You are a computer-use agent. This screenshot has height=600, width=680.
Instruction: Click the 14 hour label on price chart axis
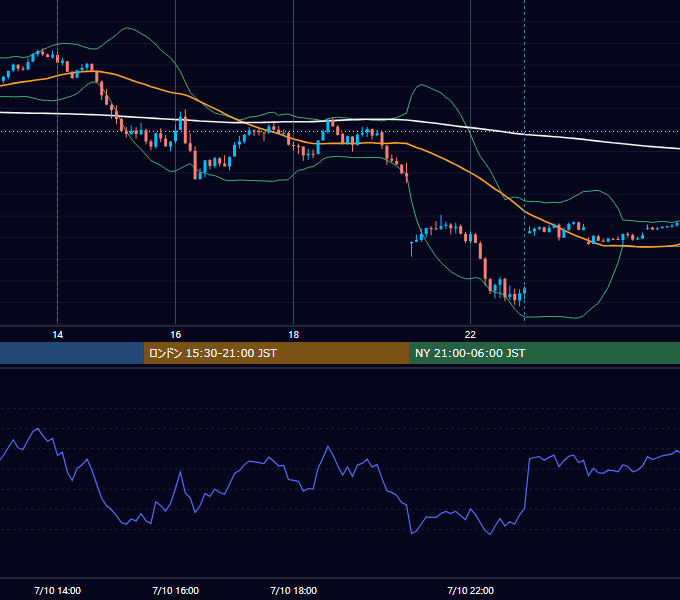57,335
